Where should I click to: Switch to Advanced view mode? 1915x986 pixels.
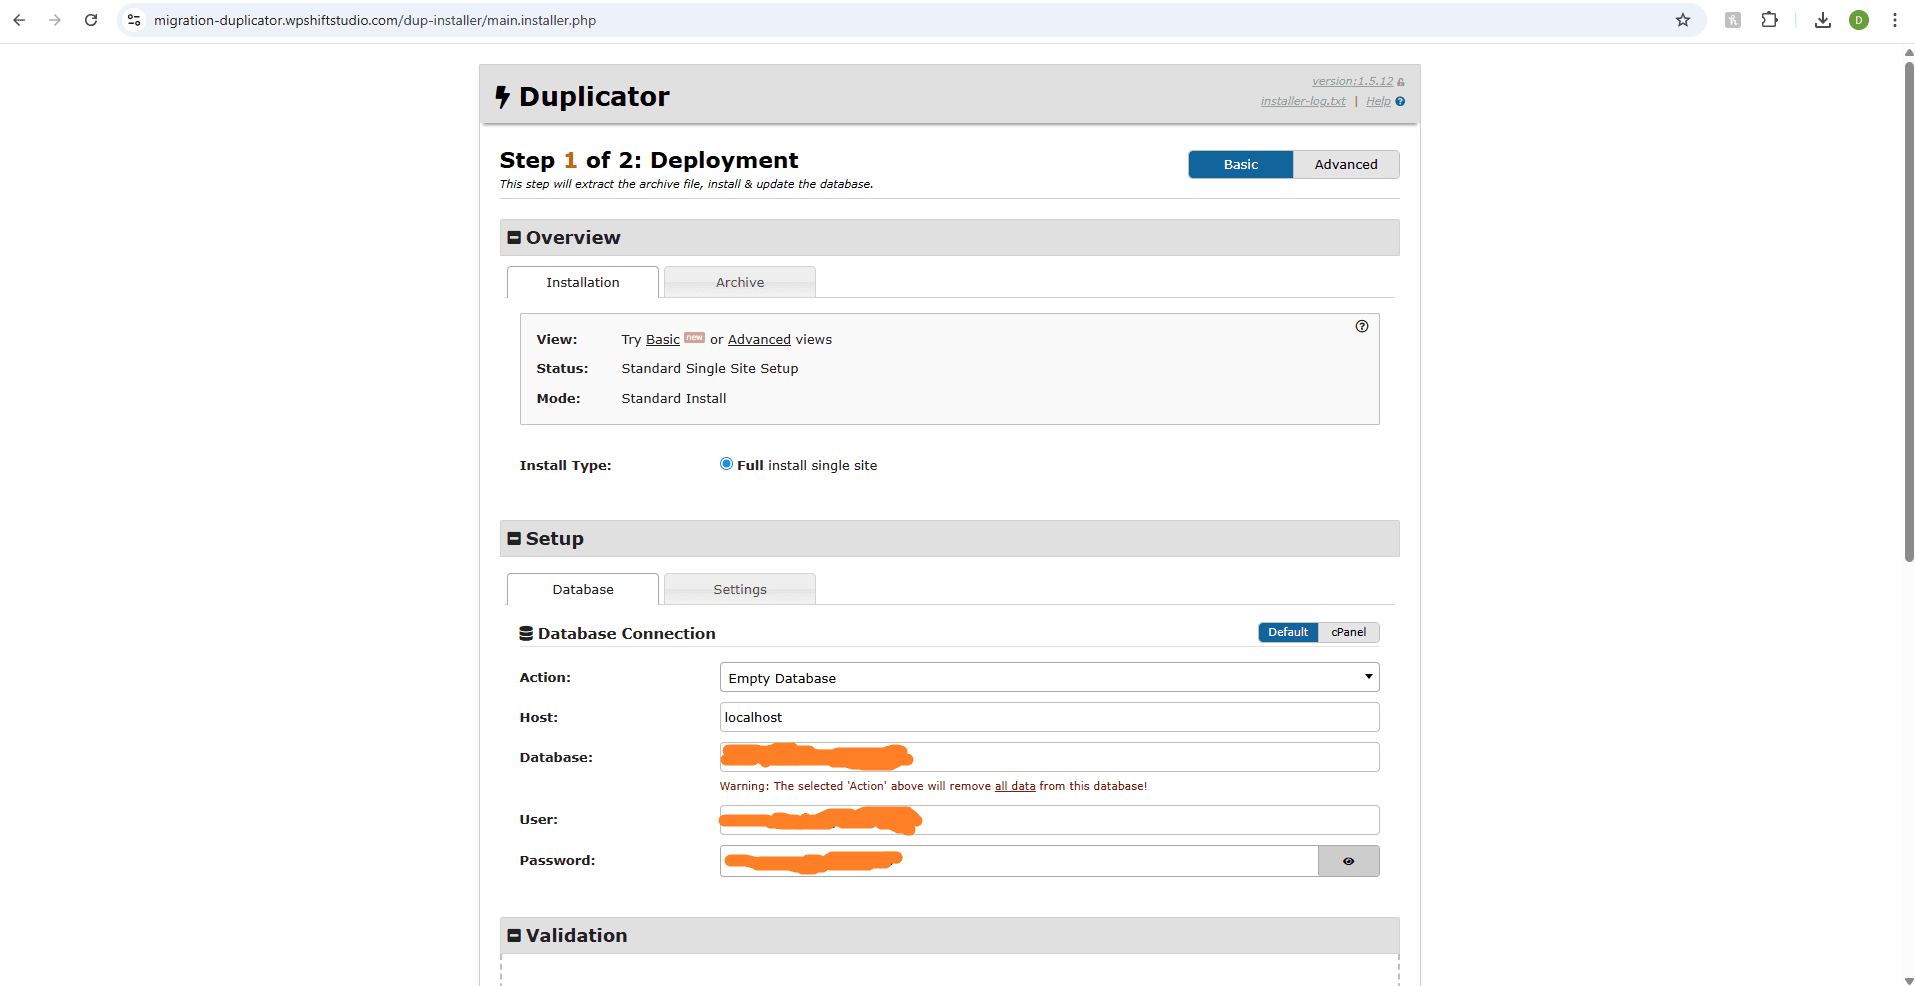[1346, 164]
